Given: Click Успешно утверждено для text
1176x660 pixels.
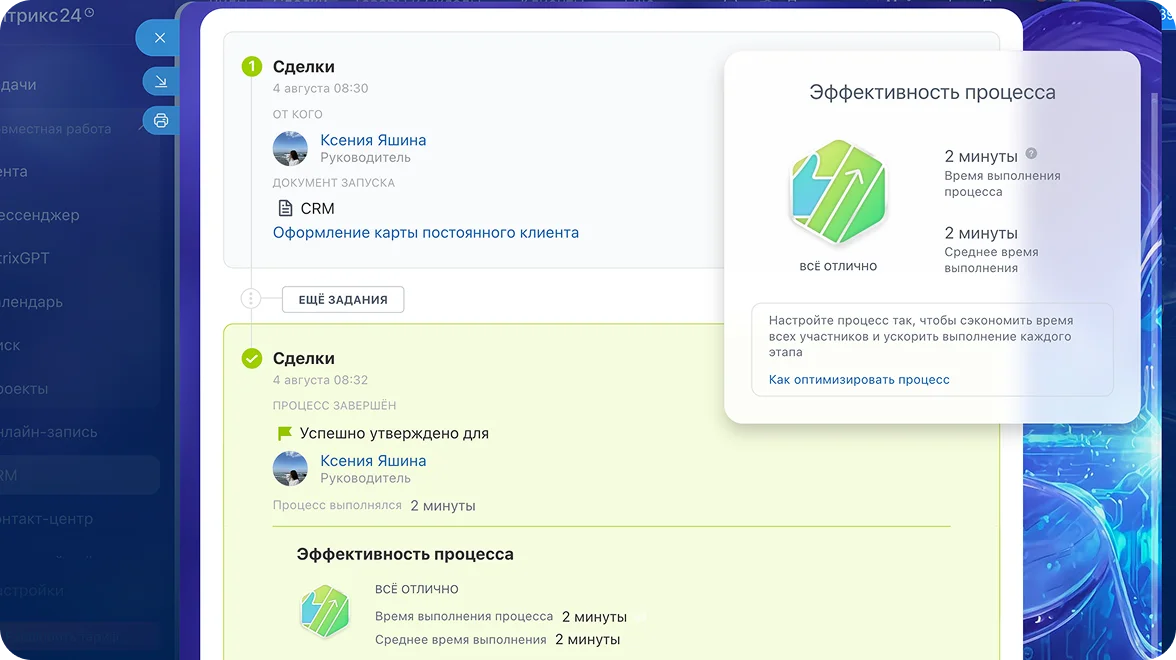Looking at the screenshot, I should (394, 434).
